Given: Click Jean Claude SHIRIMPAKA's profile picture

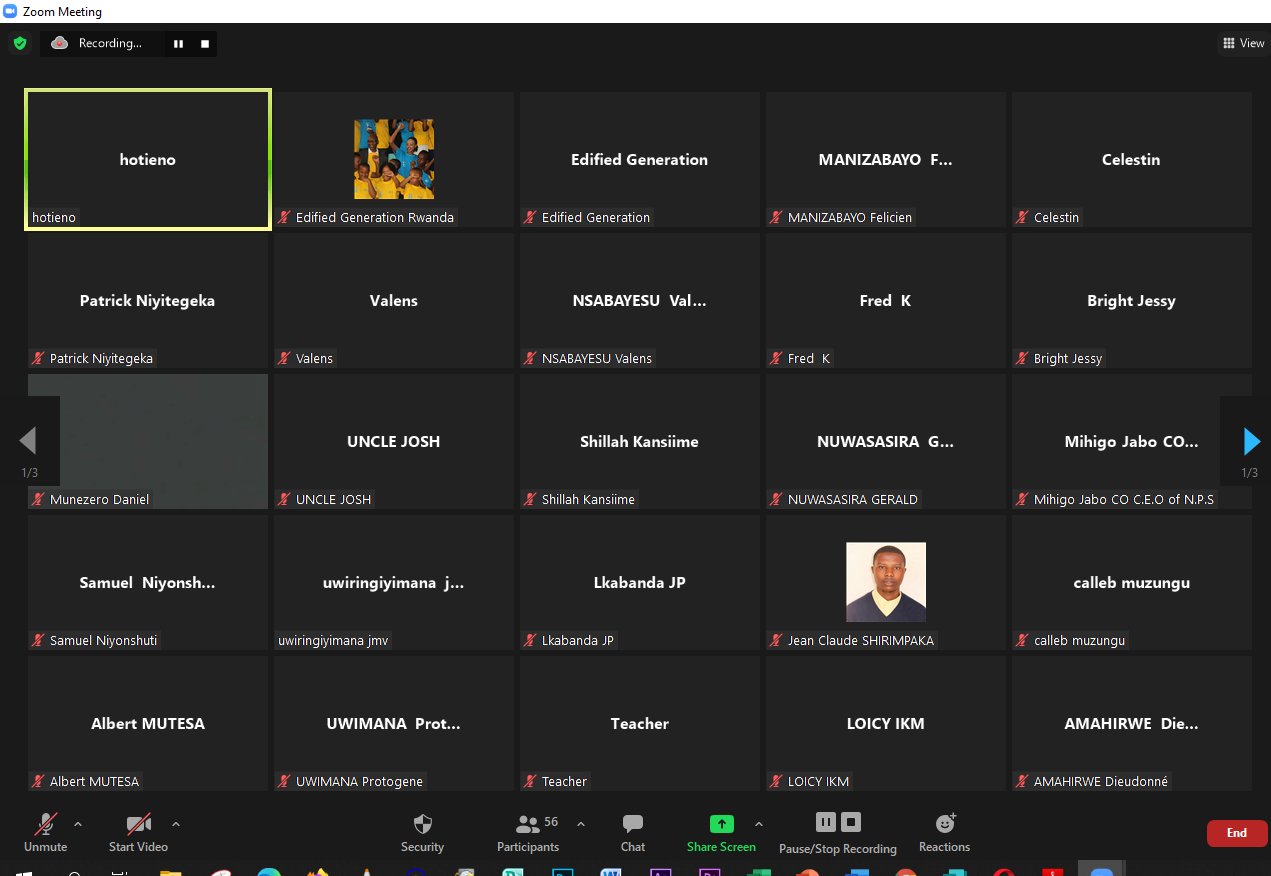Looking at the screenshot, I should (x=885, y=581).
